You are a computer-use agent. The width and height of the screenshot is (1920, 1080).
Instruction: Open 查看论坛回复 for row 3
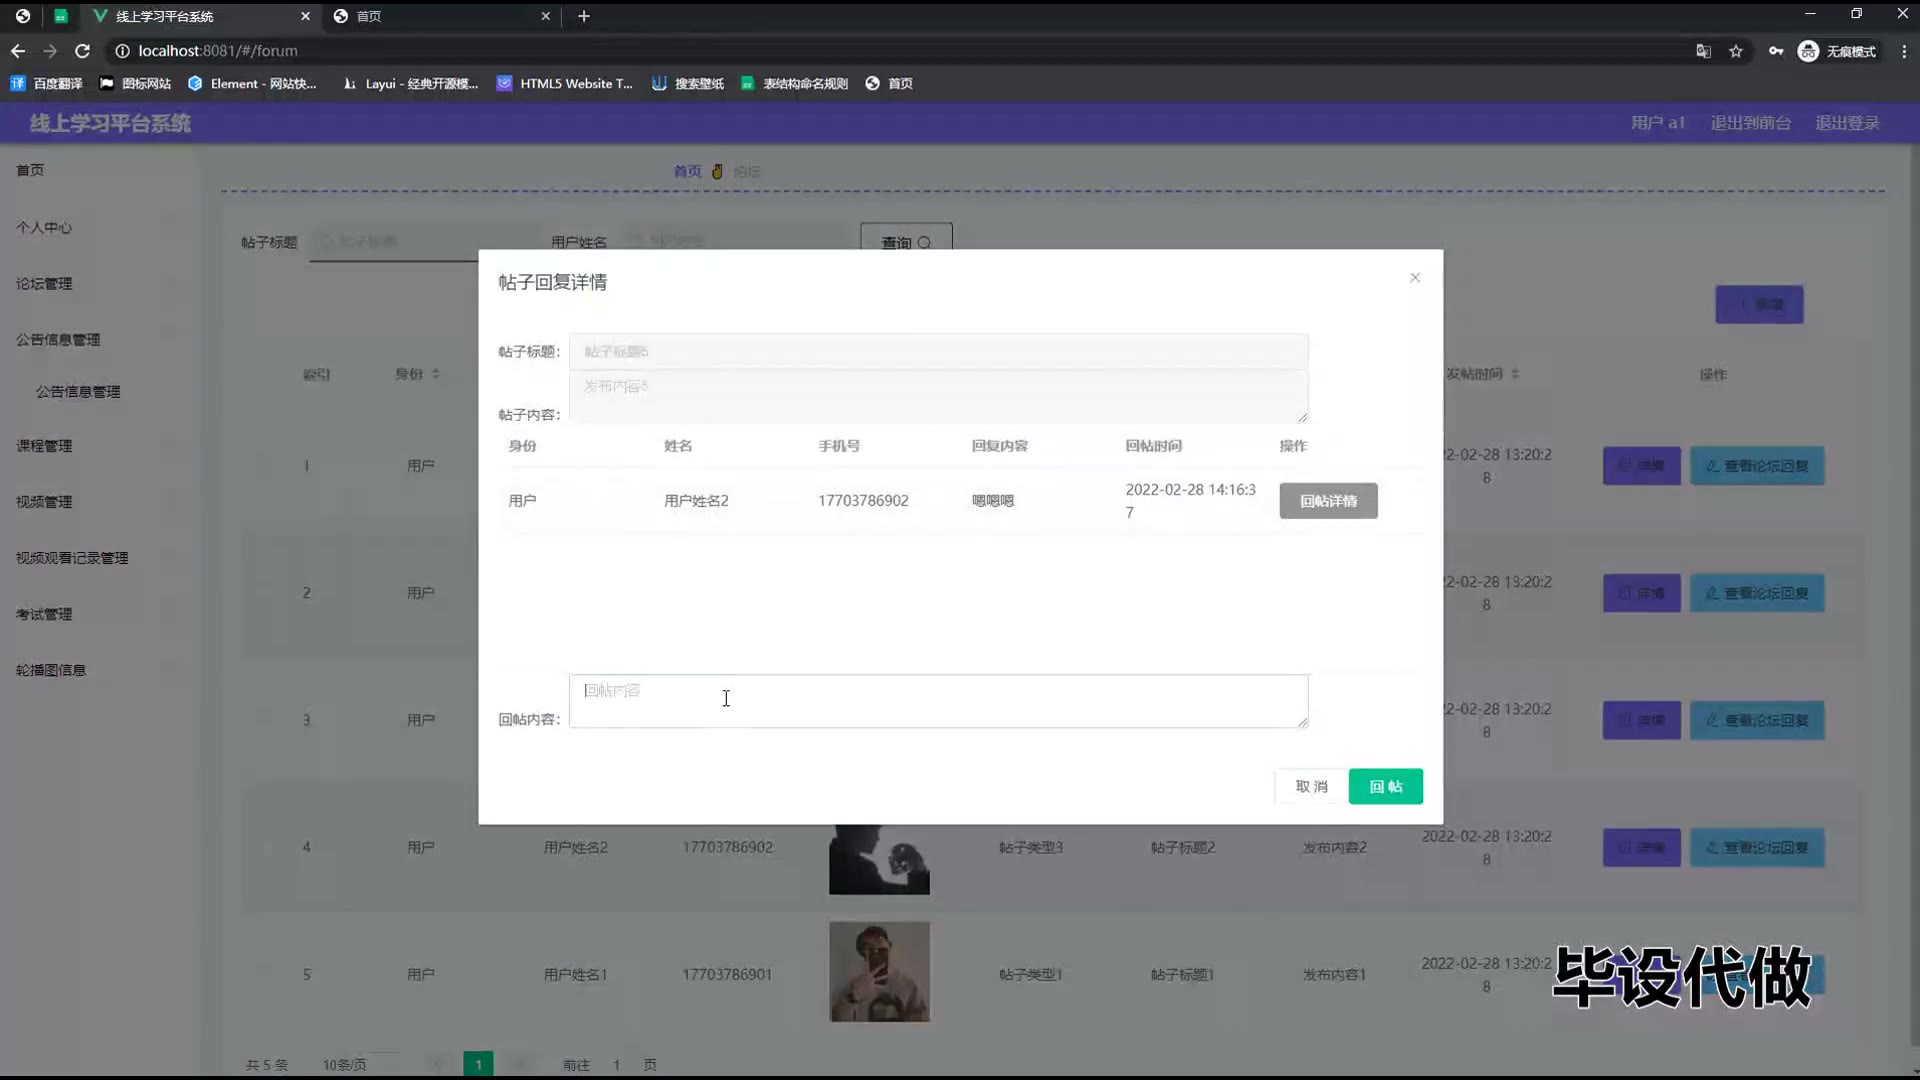pyautogui.click(x=1757, y=720)
